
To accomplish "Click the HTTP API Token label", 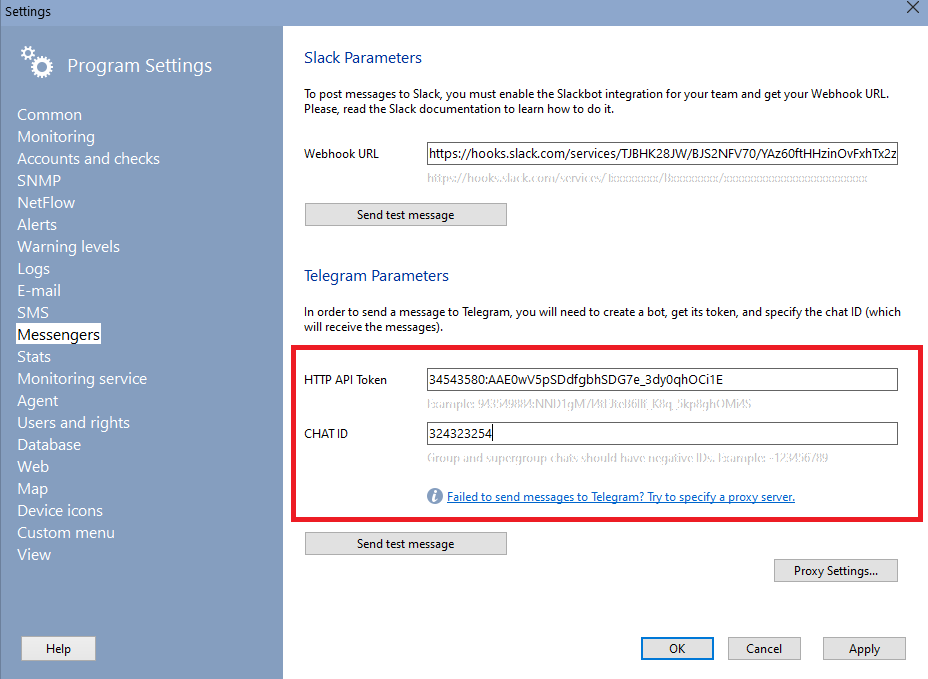I will click(x=346, y=380).
